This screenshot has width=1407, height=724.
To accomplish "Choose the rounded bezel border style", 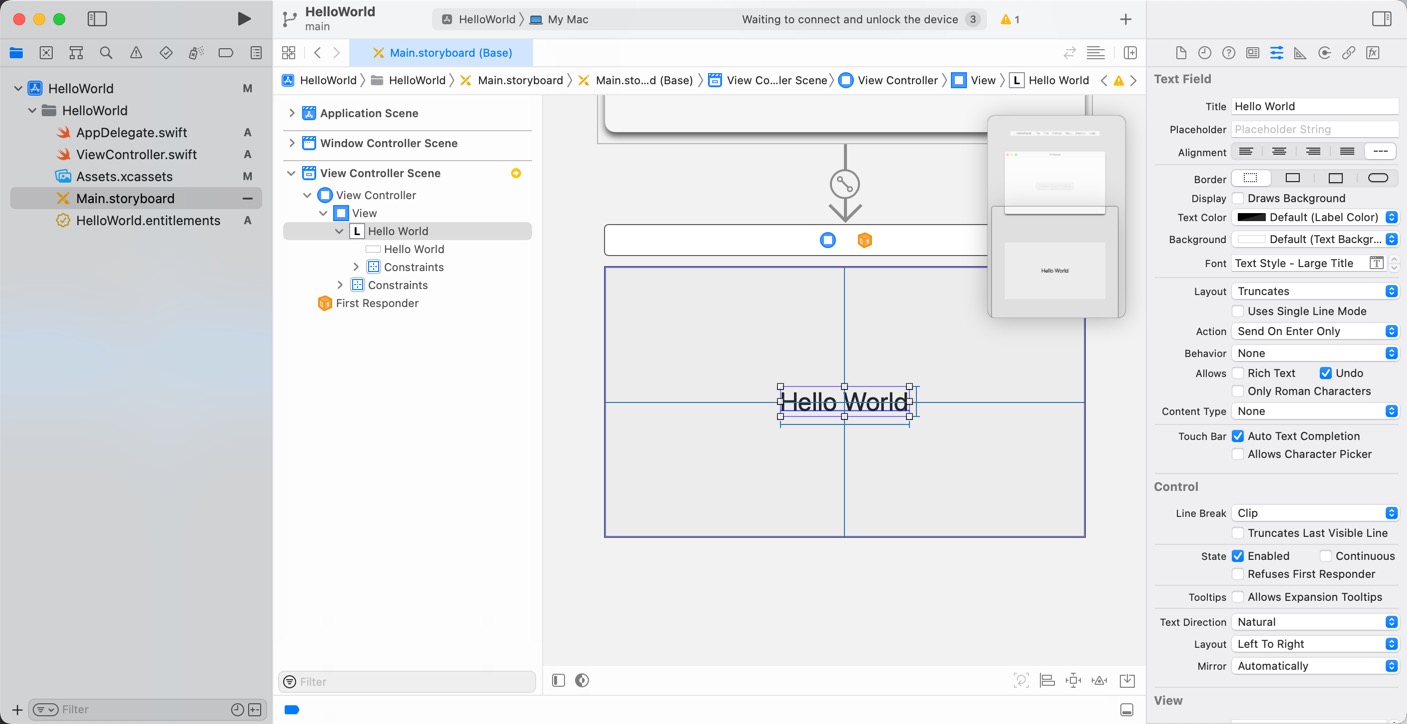I will (x=1378, y=179).
